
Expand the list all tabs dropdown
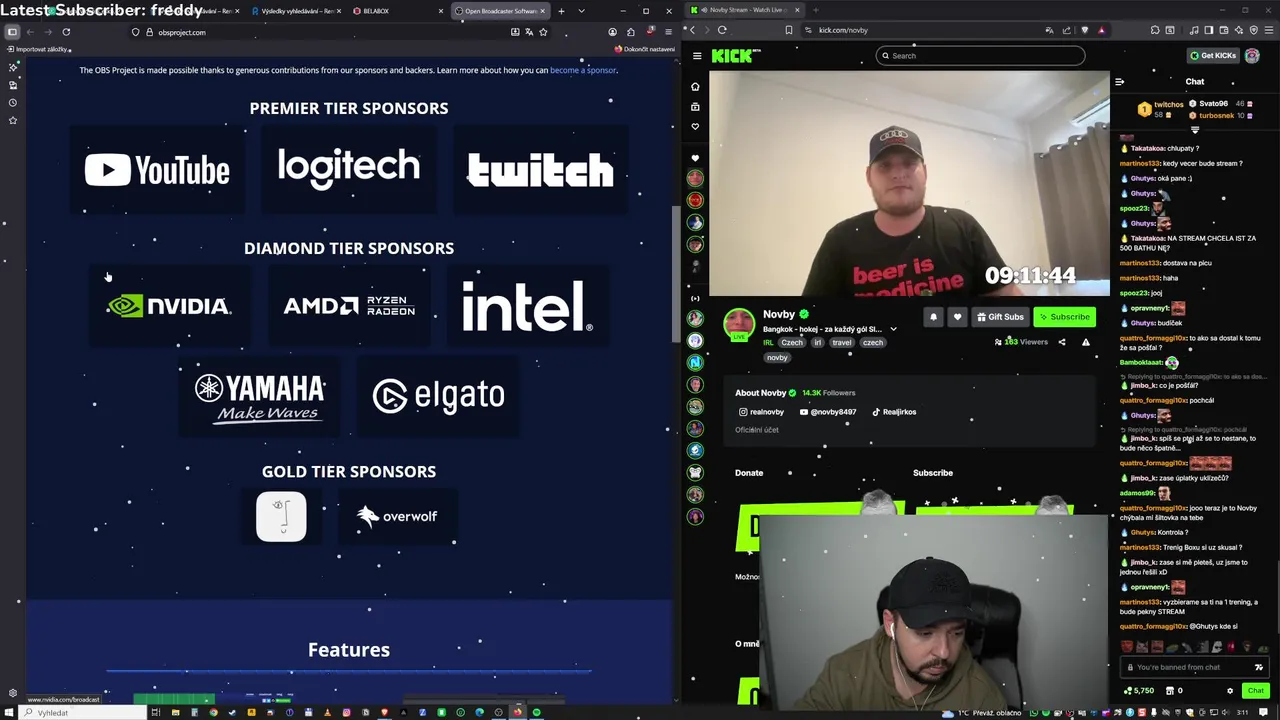581,11
